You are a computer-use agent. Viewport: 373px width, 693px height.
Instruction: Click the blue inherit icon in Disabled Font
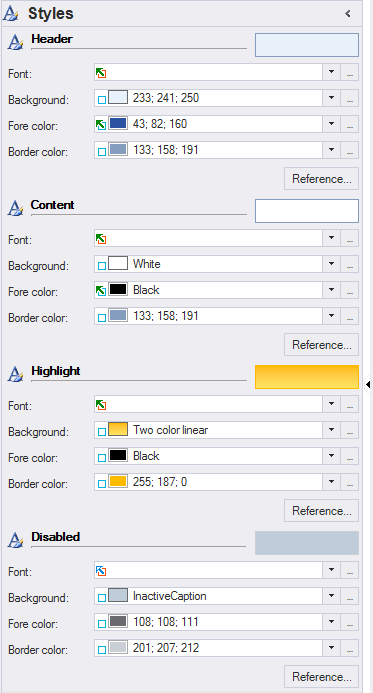[x=101, y=571]
